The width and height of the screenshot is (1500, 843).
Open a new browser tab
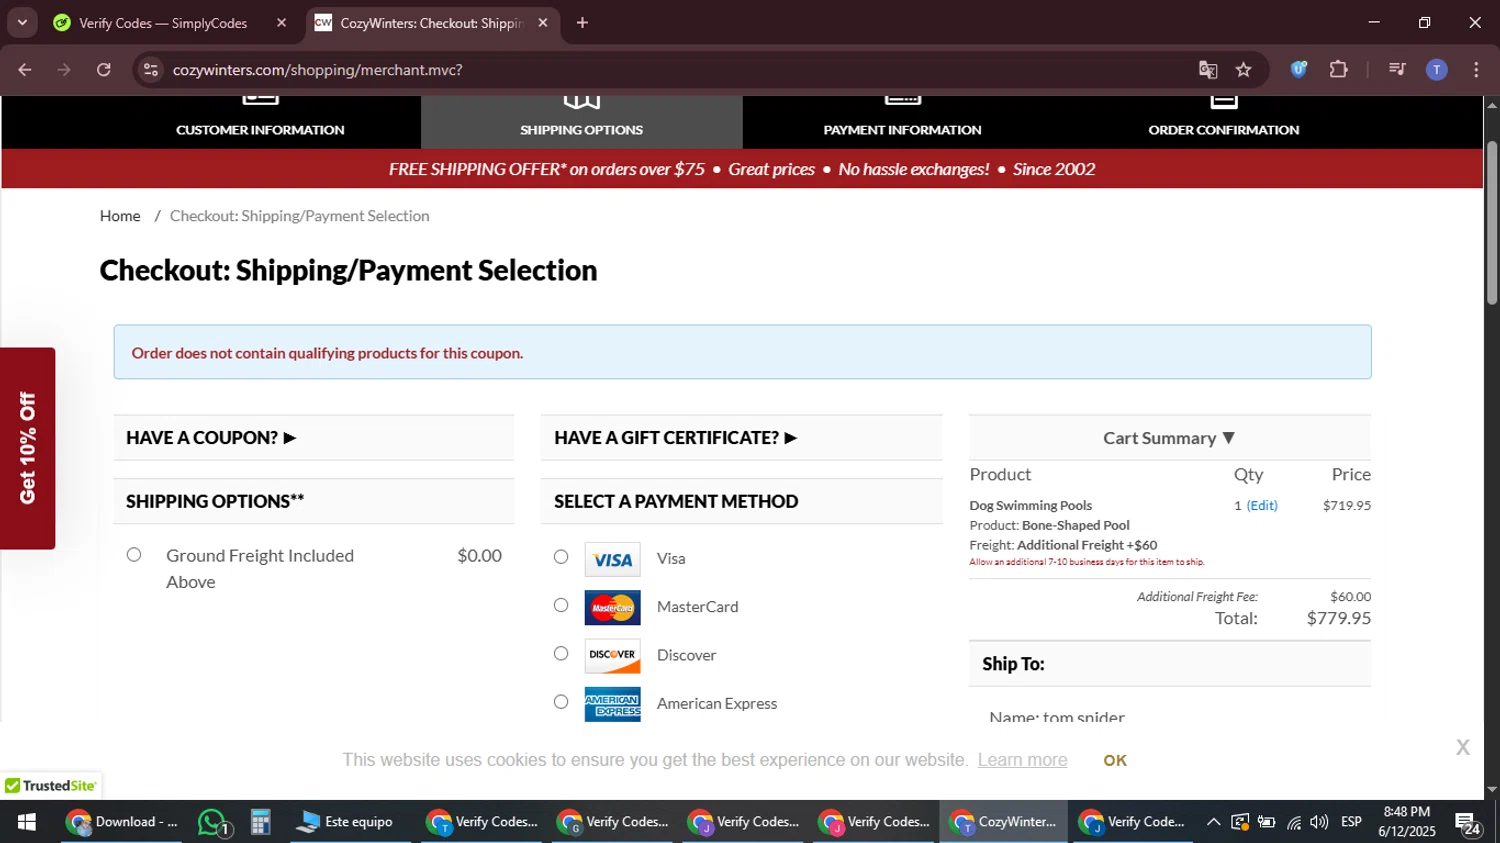click(x=583, y=23)
